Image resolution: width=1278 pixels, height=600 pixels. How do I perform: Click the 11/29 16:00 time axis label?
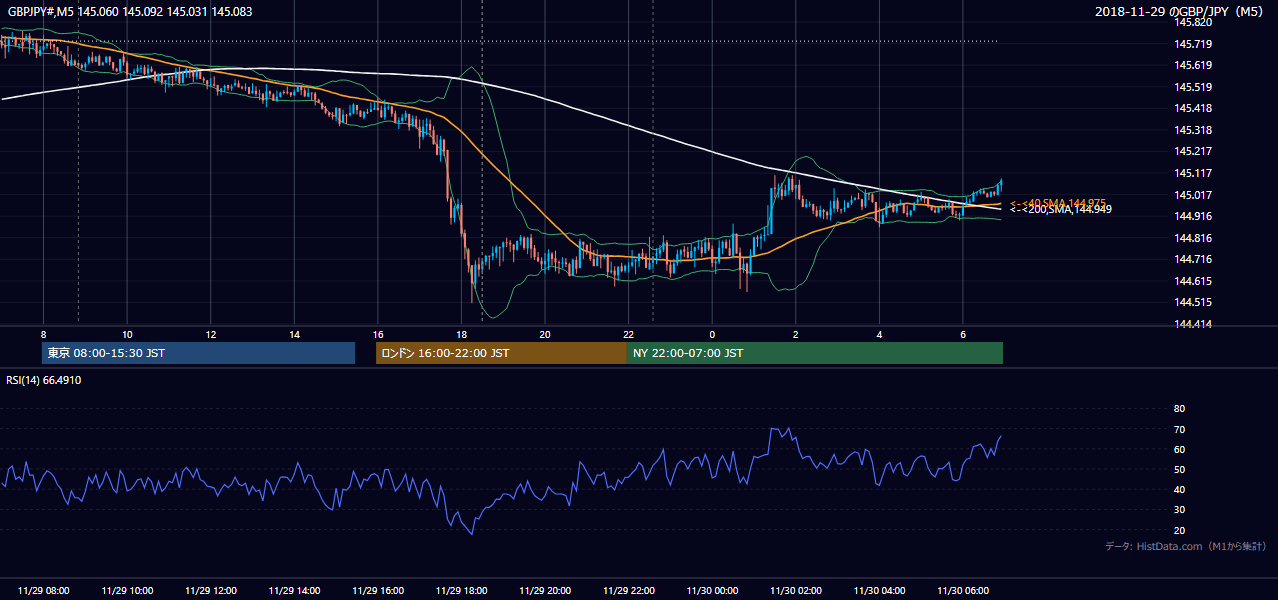[x=378, y=590]
